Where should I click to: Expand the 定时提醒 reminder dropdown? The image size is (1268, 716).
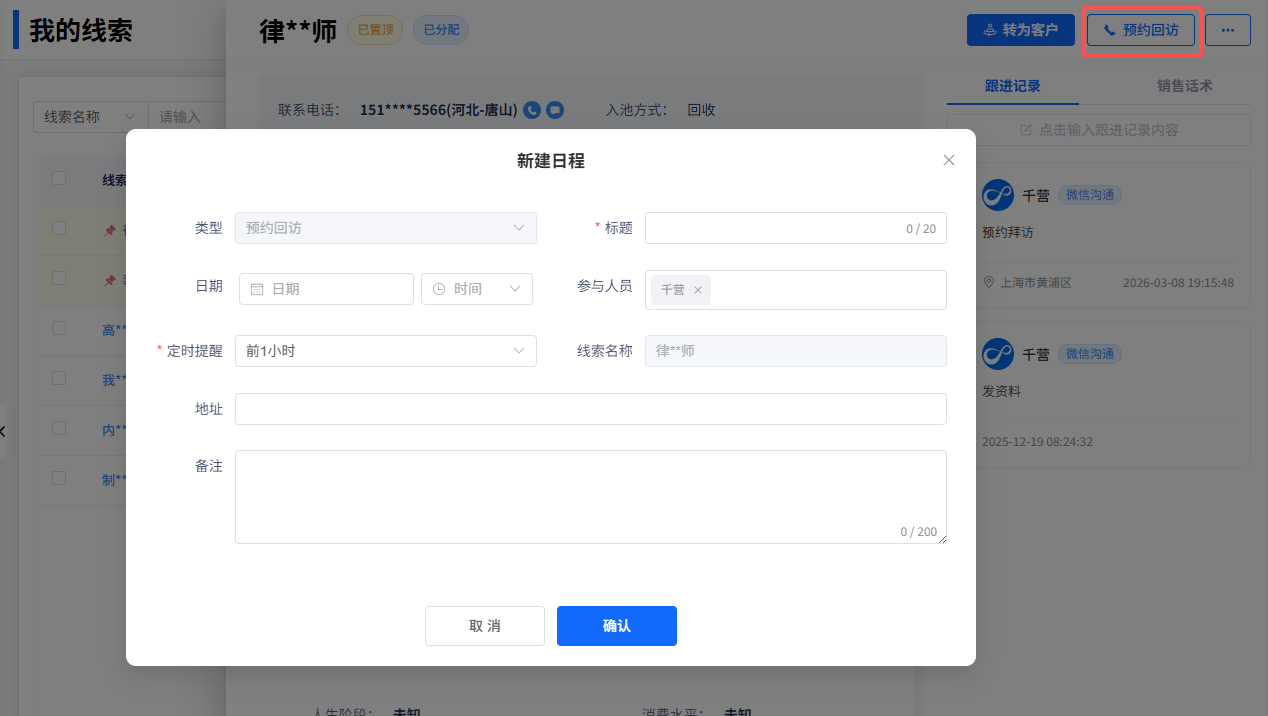tap(385, 351)
